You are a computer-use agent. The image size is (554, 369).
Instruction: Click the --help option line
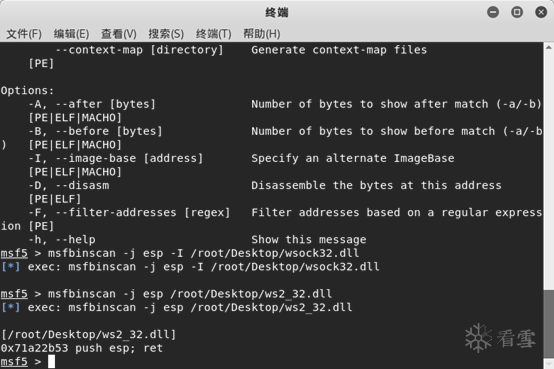pyautogui.click(x=198, y=240)
